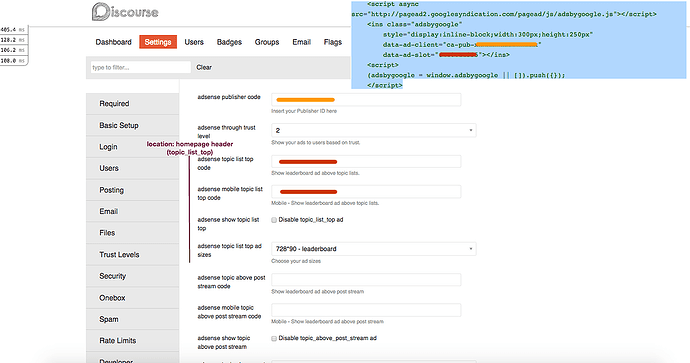Switch to the Flags tab
This screenshot has height=363, width=690.
point(333,42)
